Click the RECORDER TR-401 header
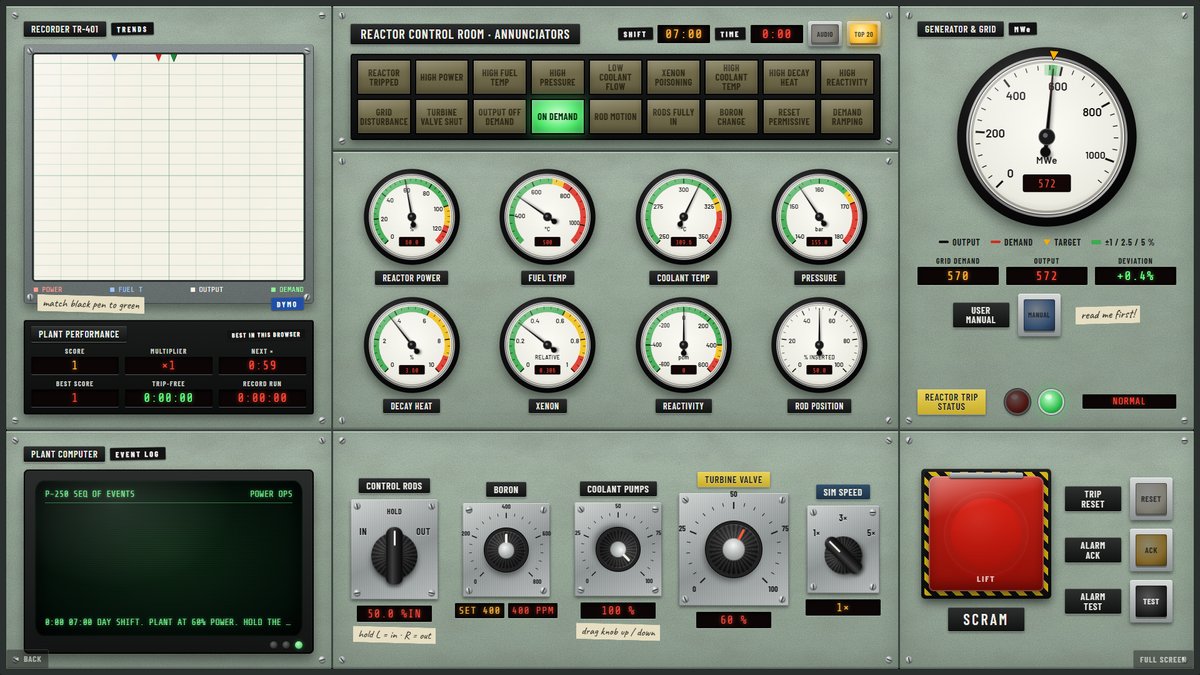 65,29
